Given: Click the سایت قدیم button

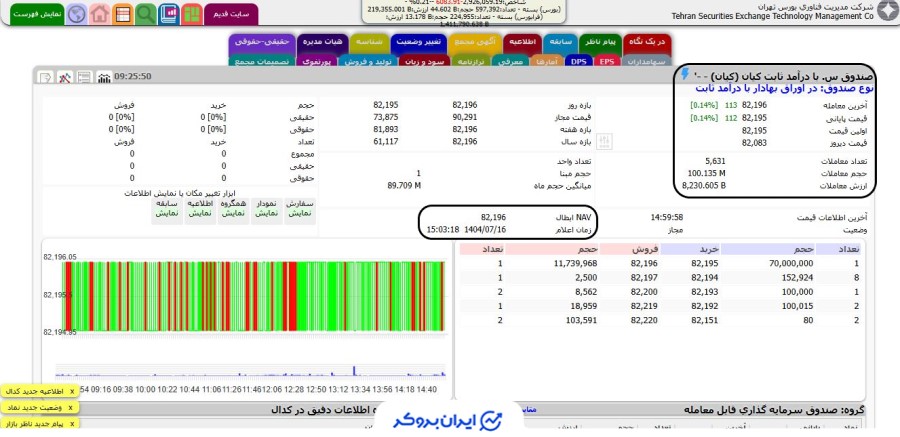Looking at the screenshot, I should pyautogui.click(x=231, y=14).
